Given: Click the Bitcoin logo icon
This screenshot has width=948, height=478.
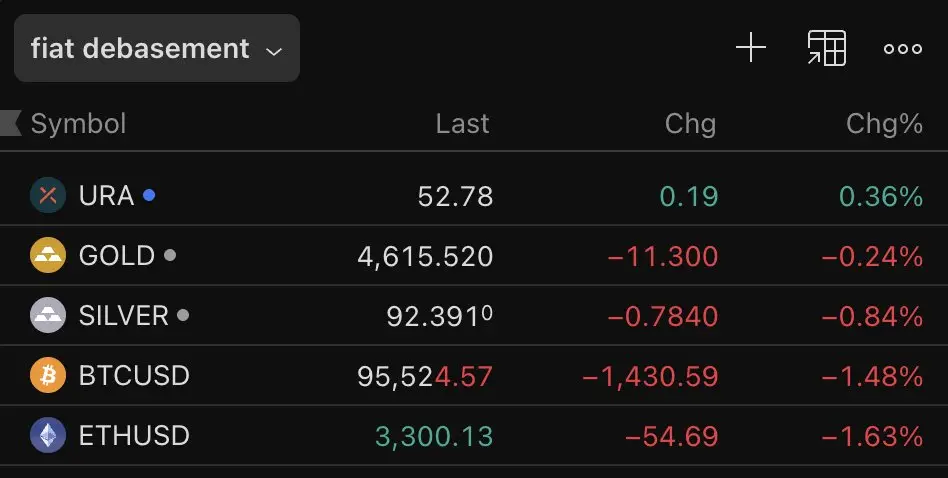Looking at the screenshot, I should pos(47,376).
